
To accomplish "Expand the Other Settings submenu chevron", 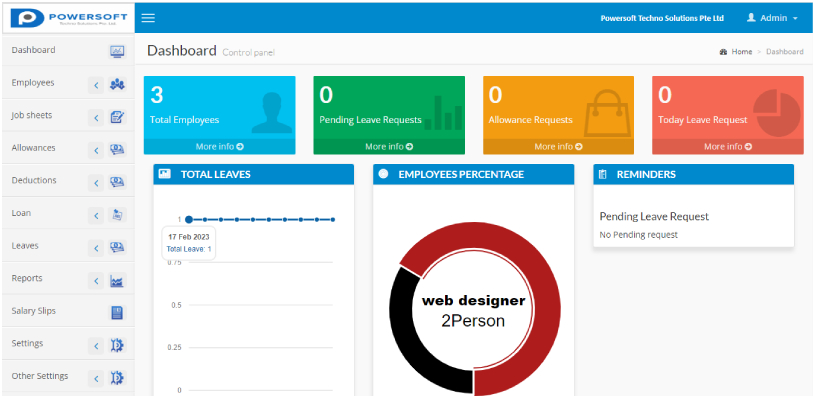I will [x=96, y=378].
